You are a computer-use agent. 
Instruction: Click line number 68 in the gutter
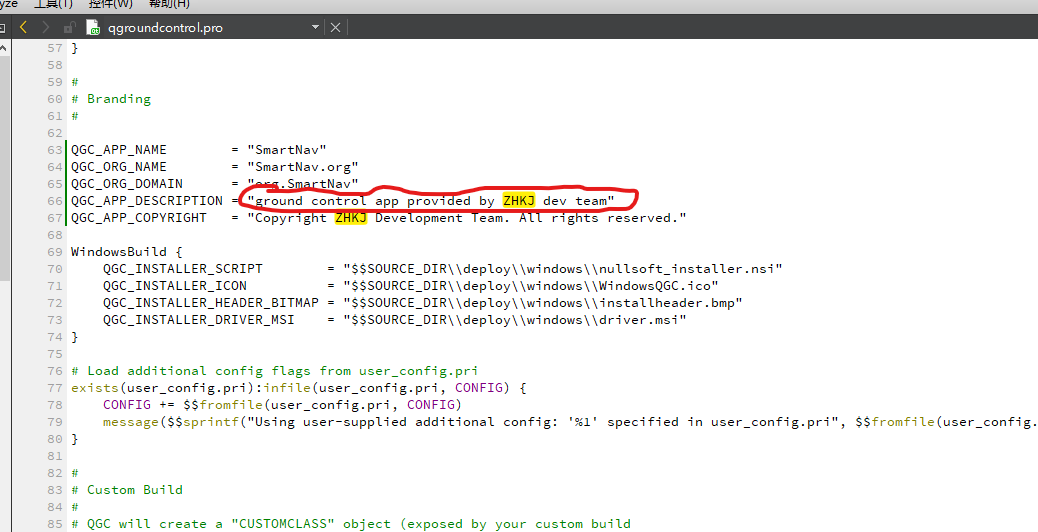(x=55, y=234)
